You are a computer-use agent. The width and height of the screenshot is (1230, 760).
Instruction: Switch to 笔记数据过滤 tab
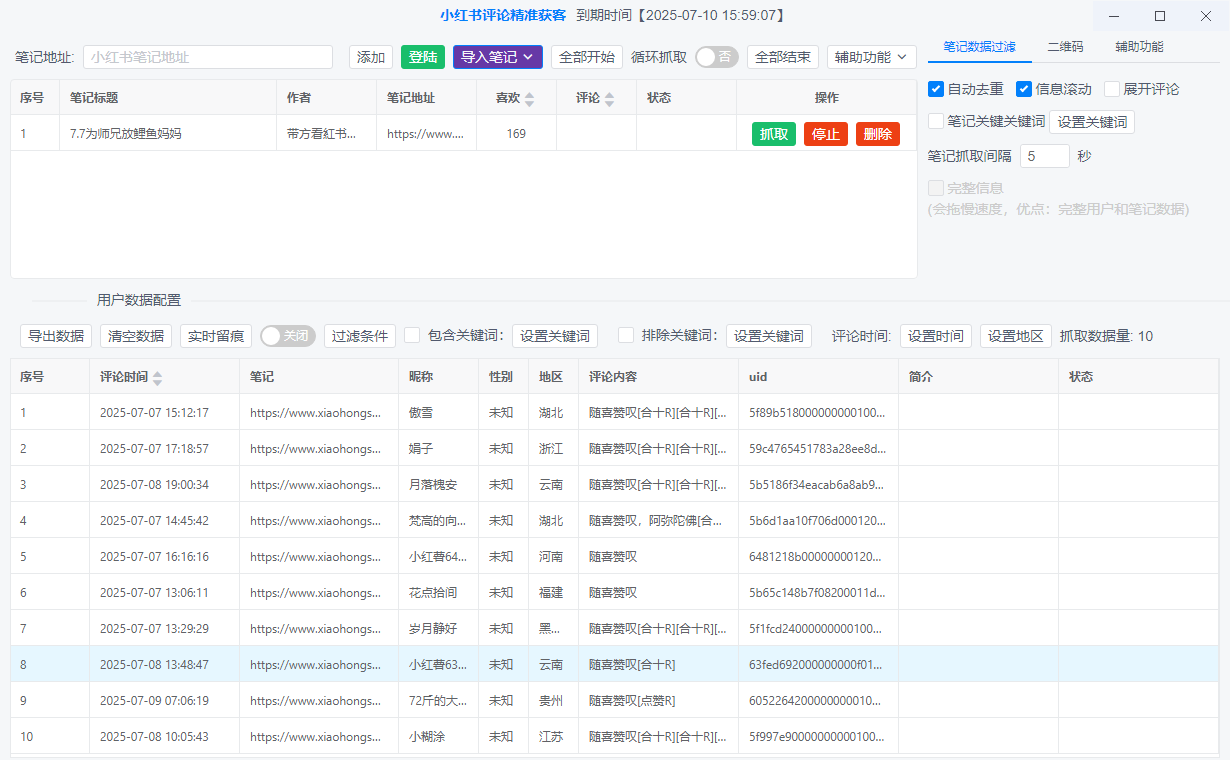click(x=980, y=47)
